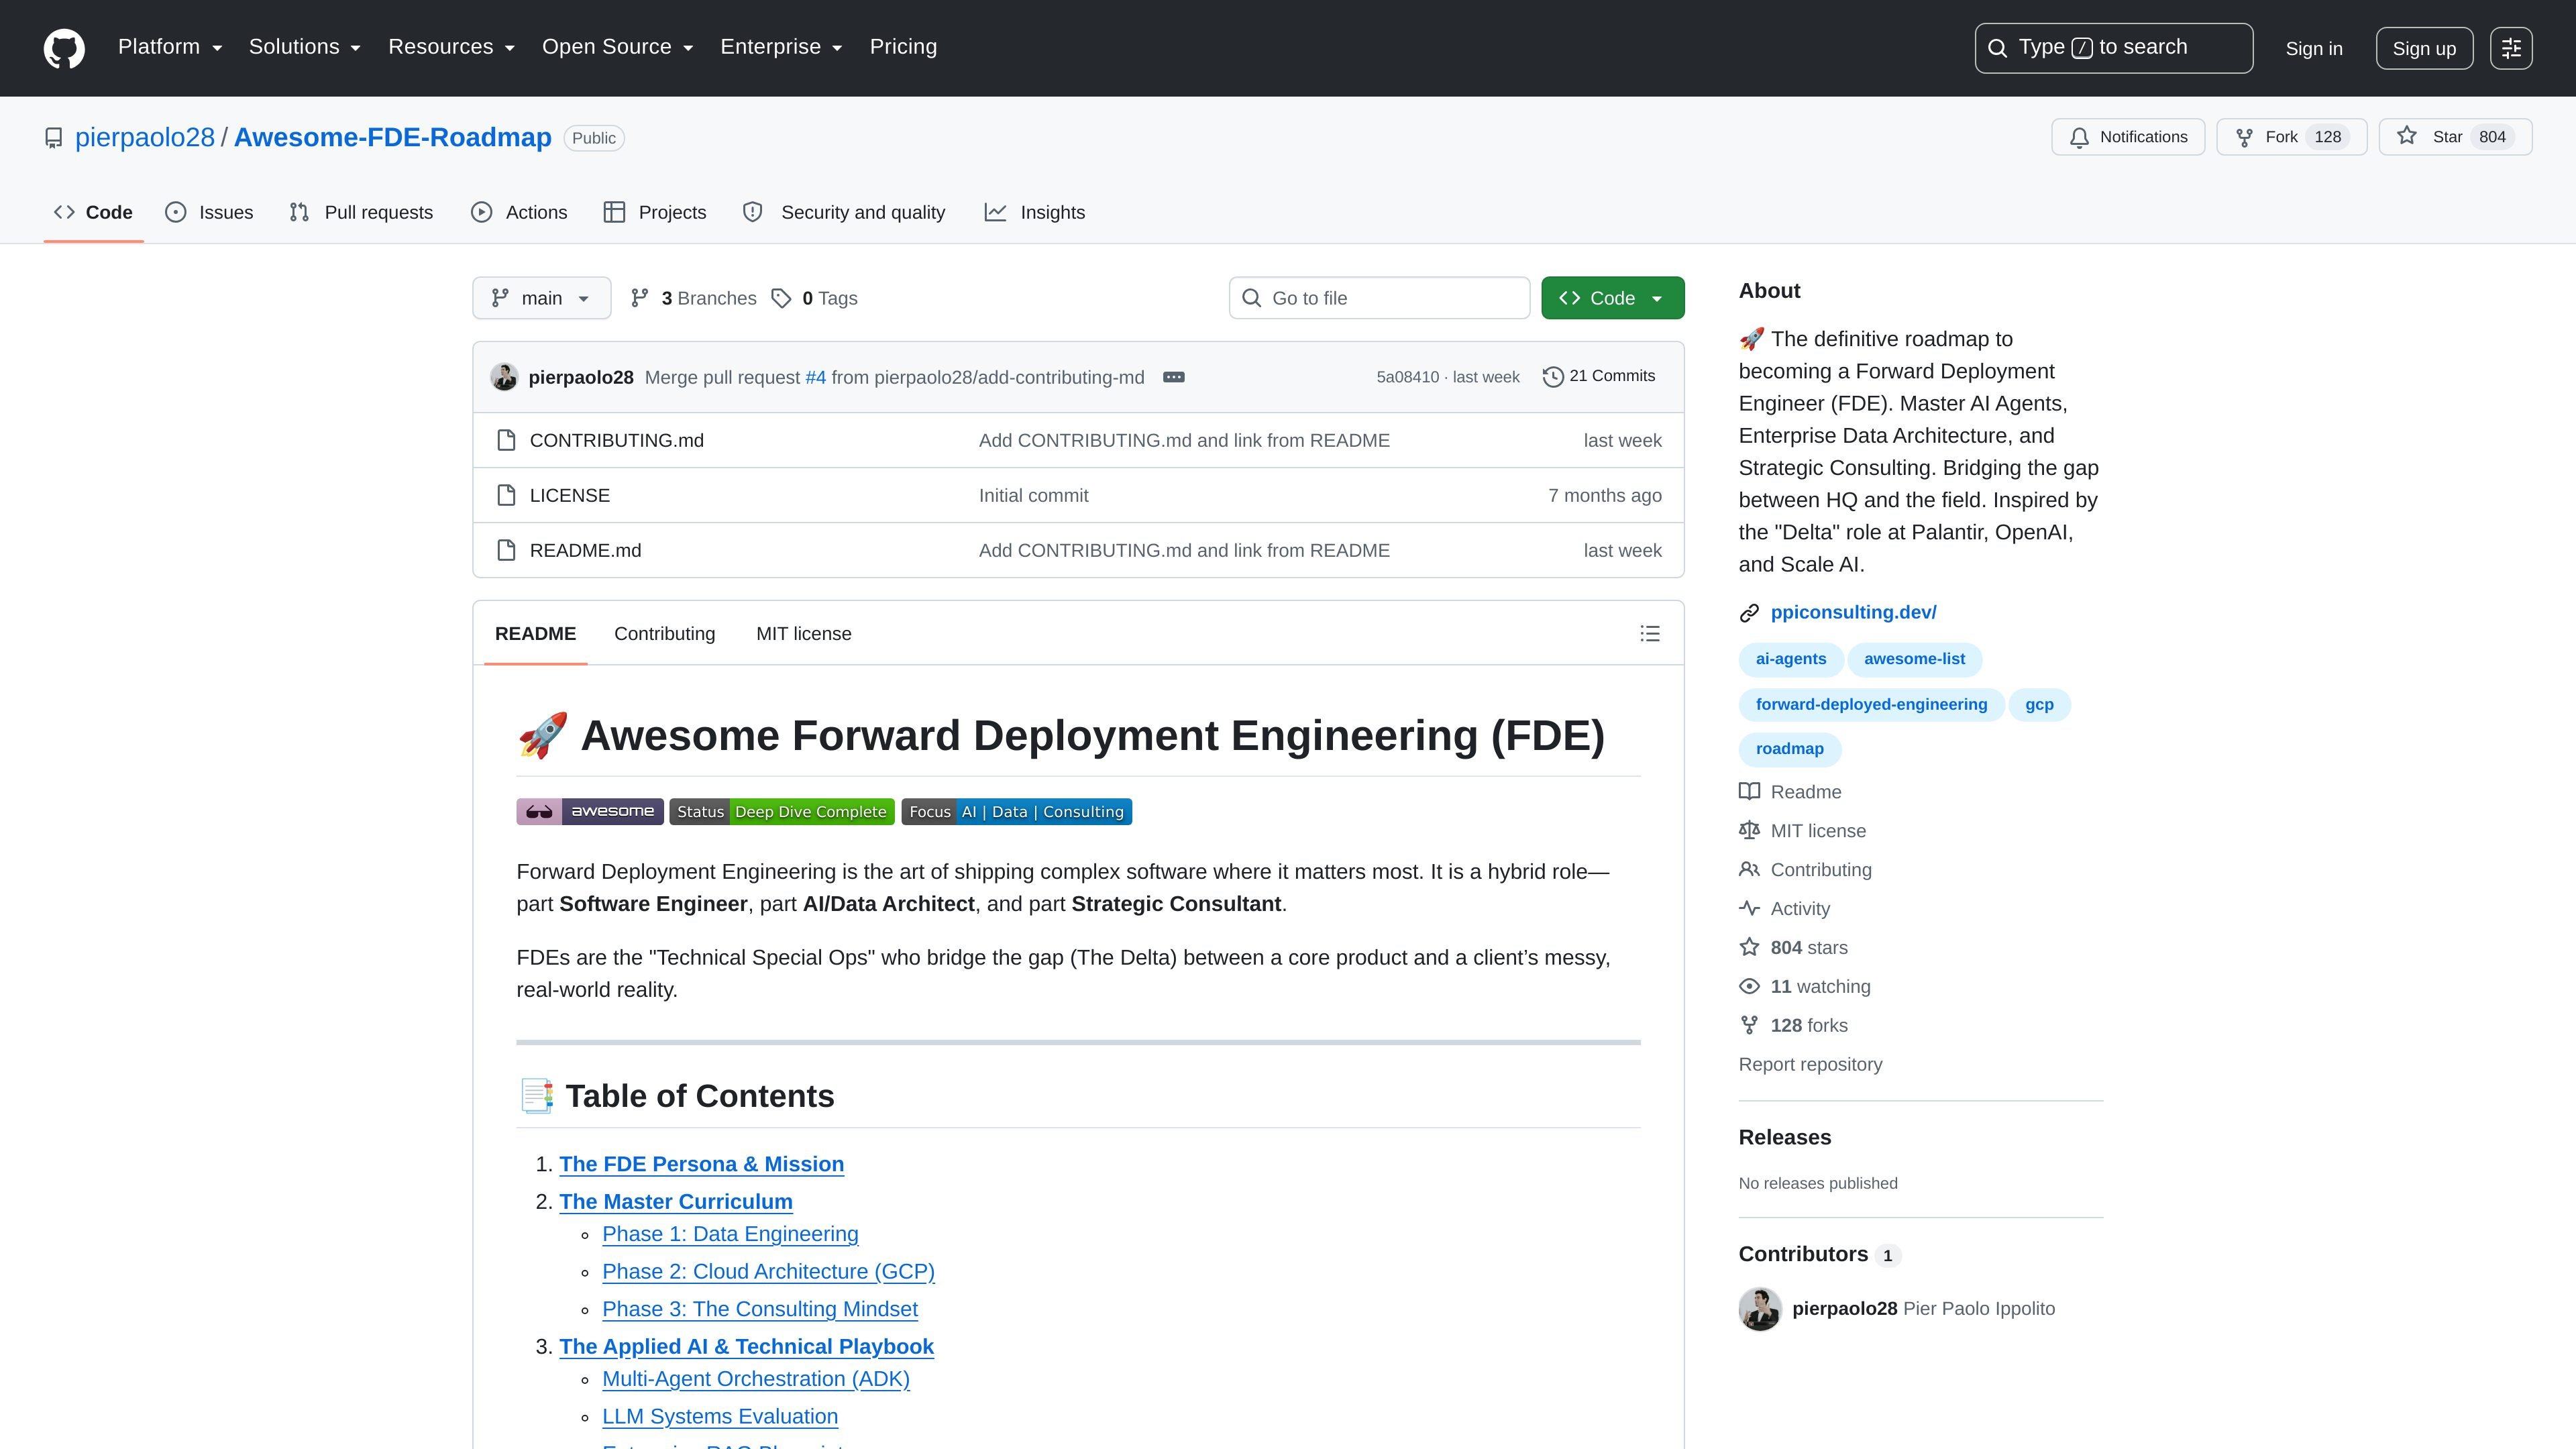Expand the green Code dropdown button
This screenshot has height=1449, width=2576.
point(1612,298)
